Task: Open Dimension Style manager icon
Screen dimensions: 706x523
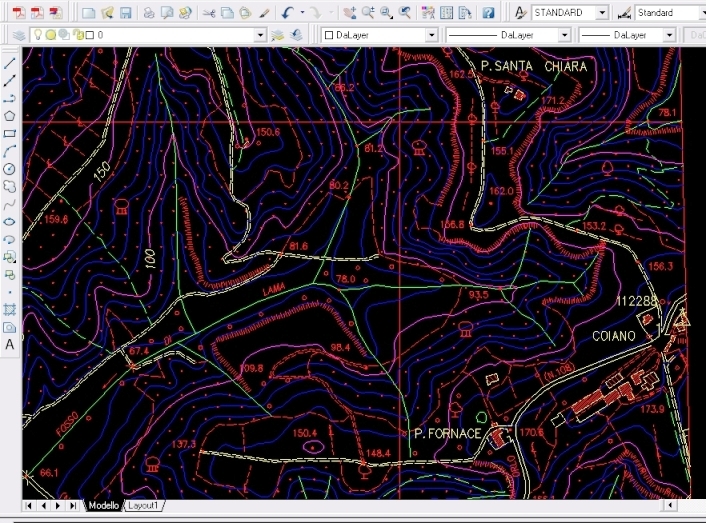Action: coord(624,14)
